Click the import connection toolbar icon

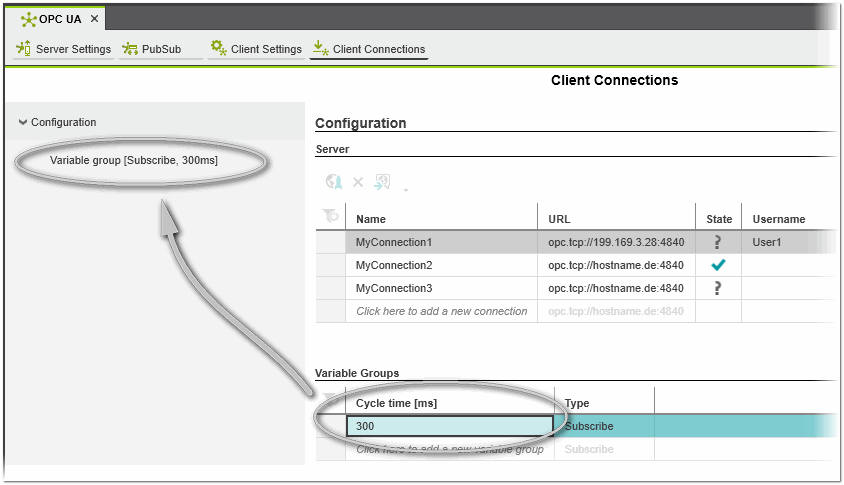tap(382, 183)
